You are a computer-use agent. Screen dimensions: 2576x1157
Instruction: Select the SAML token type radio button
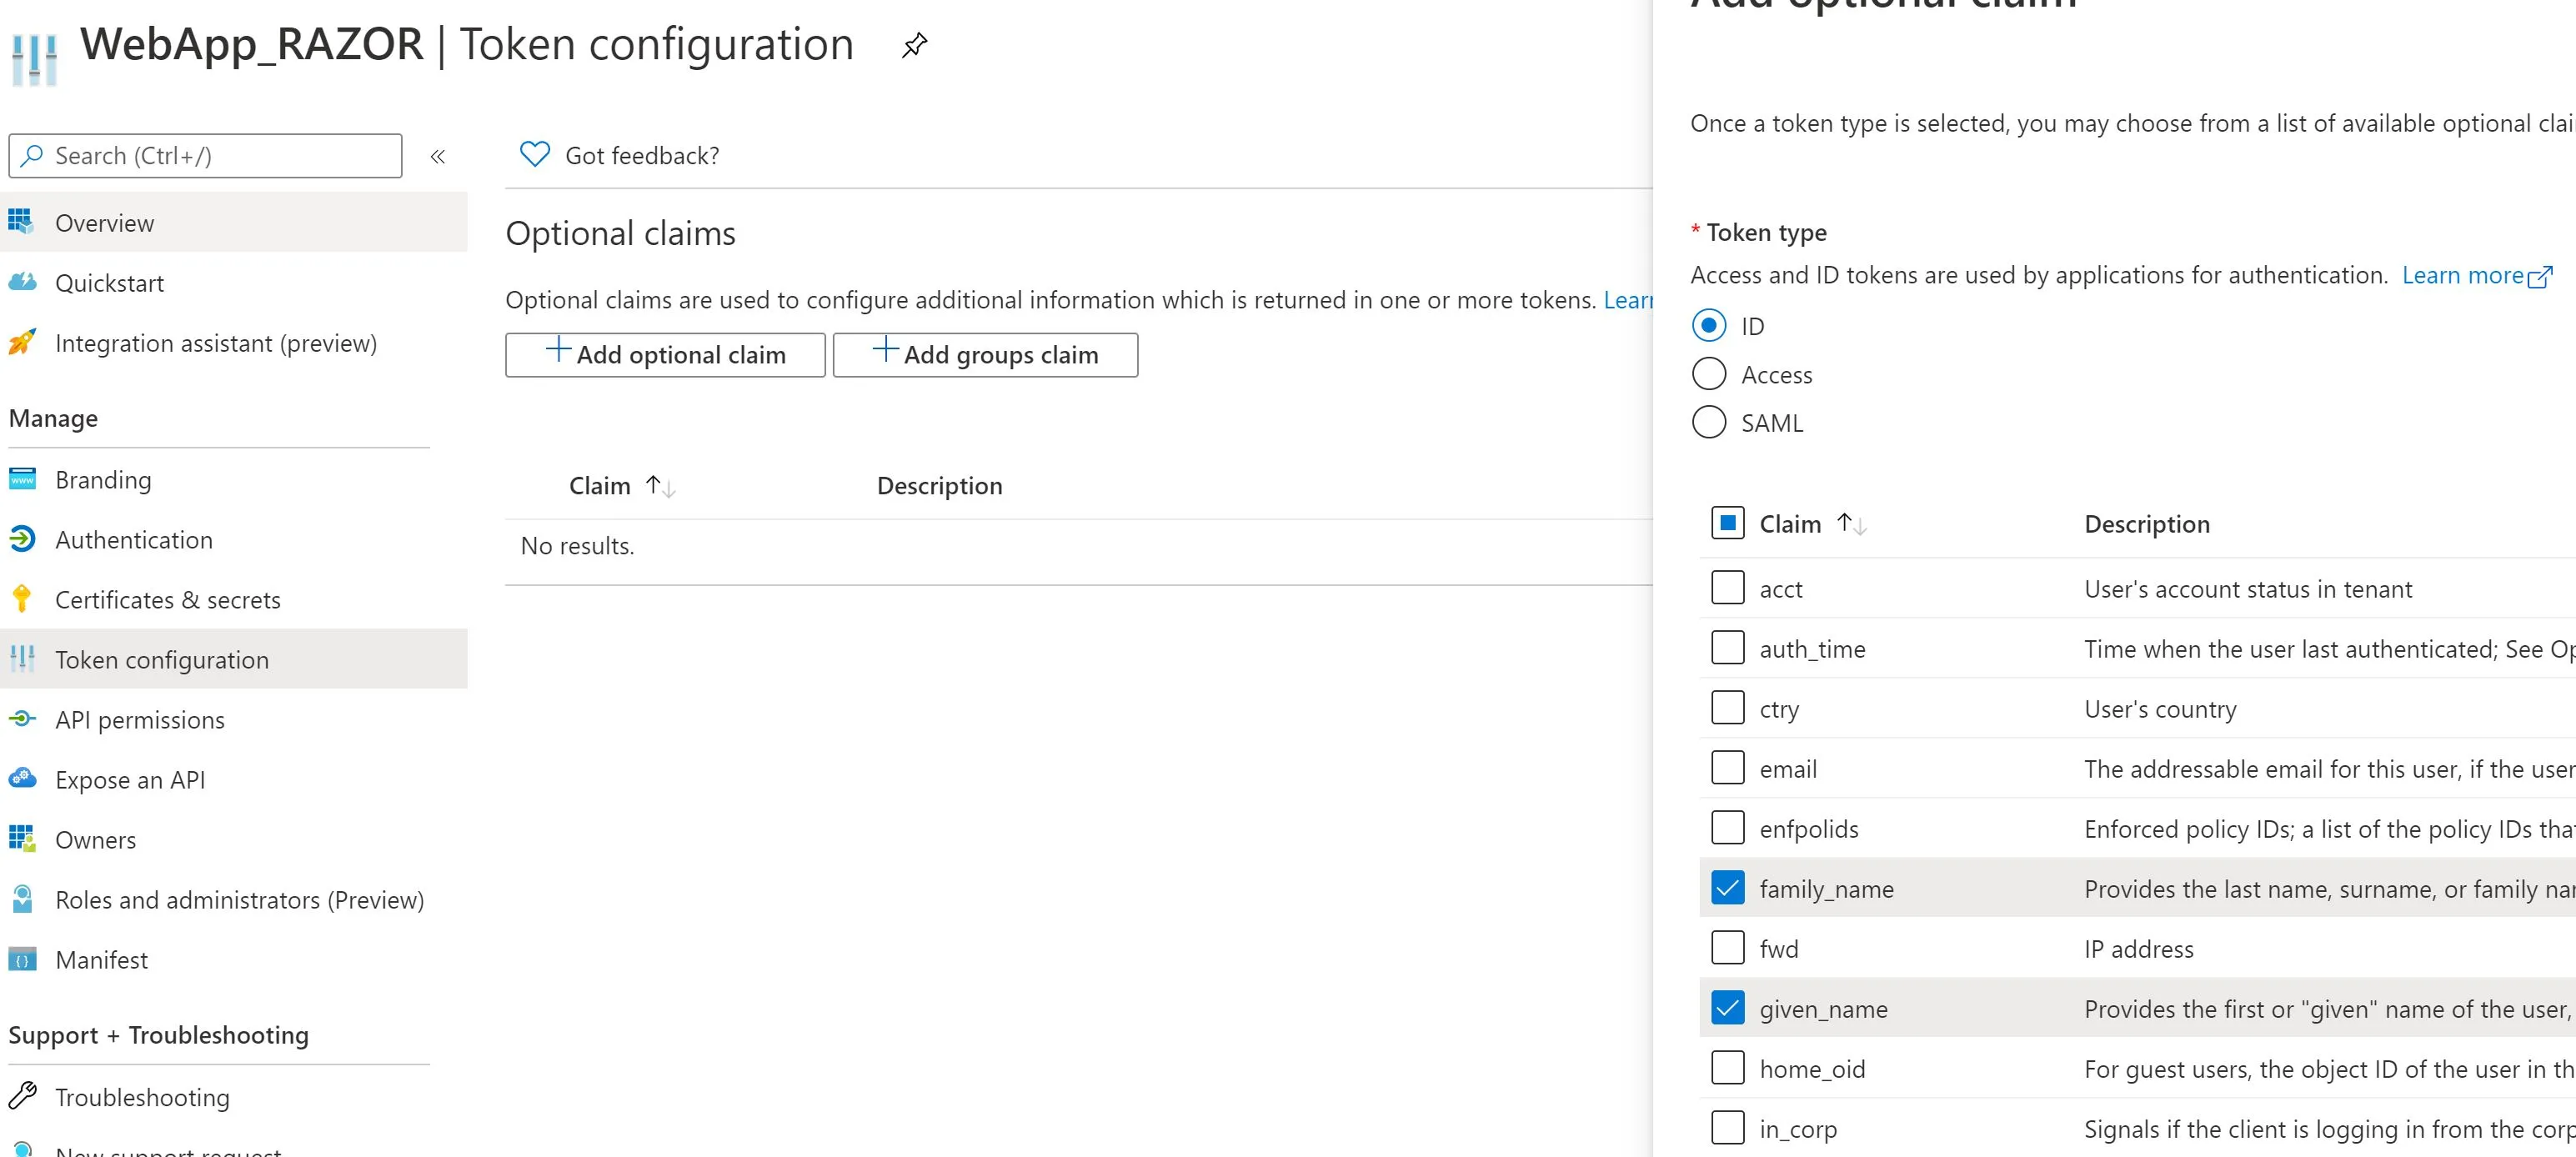click(x=1709, y=422)
